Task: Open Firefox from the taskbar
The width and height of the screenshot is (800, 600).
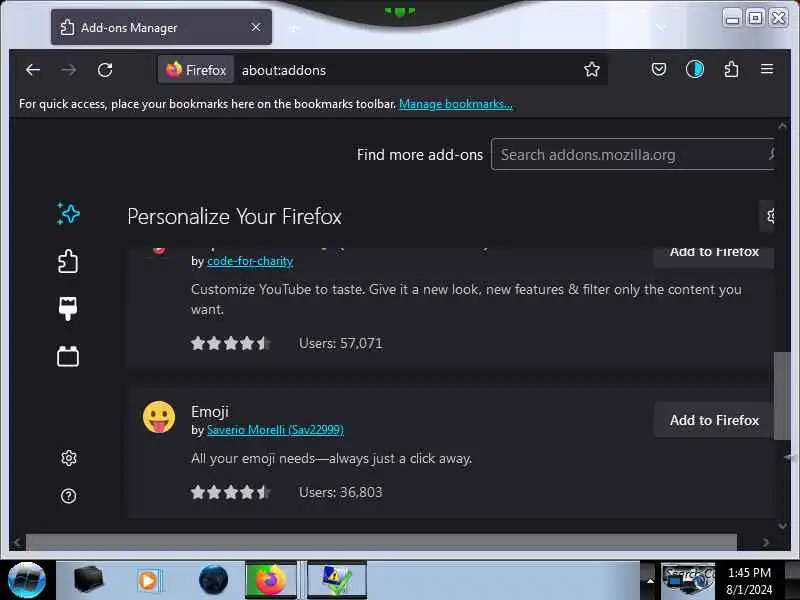Action: click(270, 580)
